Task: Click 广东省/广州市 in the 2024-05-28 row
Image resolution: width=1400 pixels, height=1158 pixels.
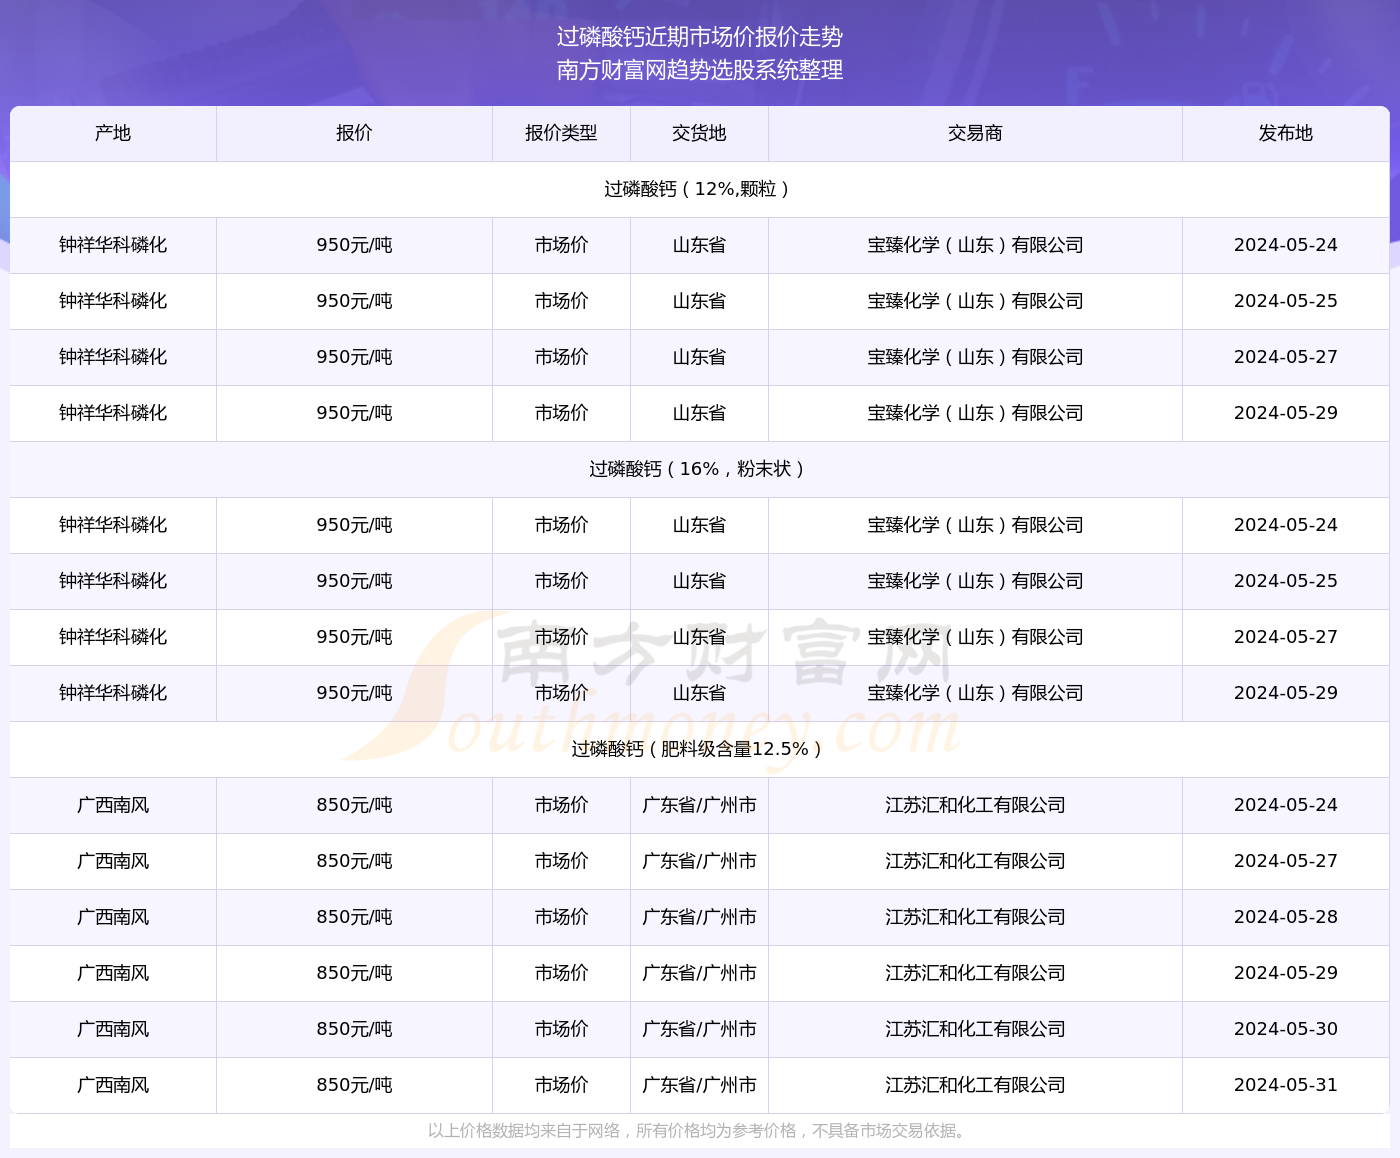Action: coord(699,917)
